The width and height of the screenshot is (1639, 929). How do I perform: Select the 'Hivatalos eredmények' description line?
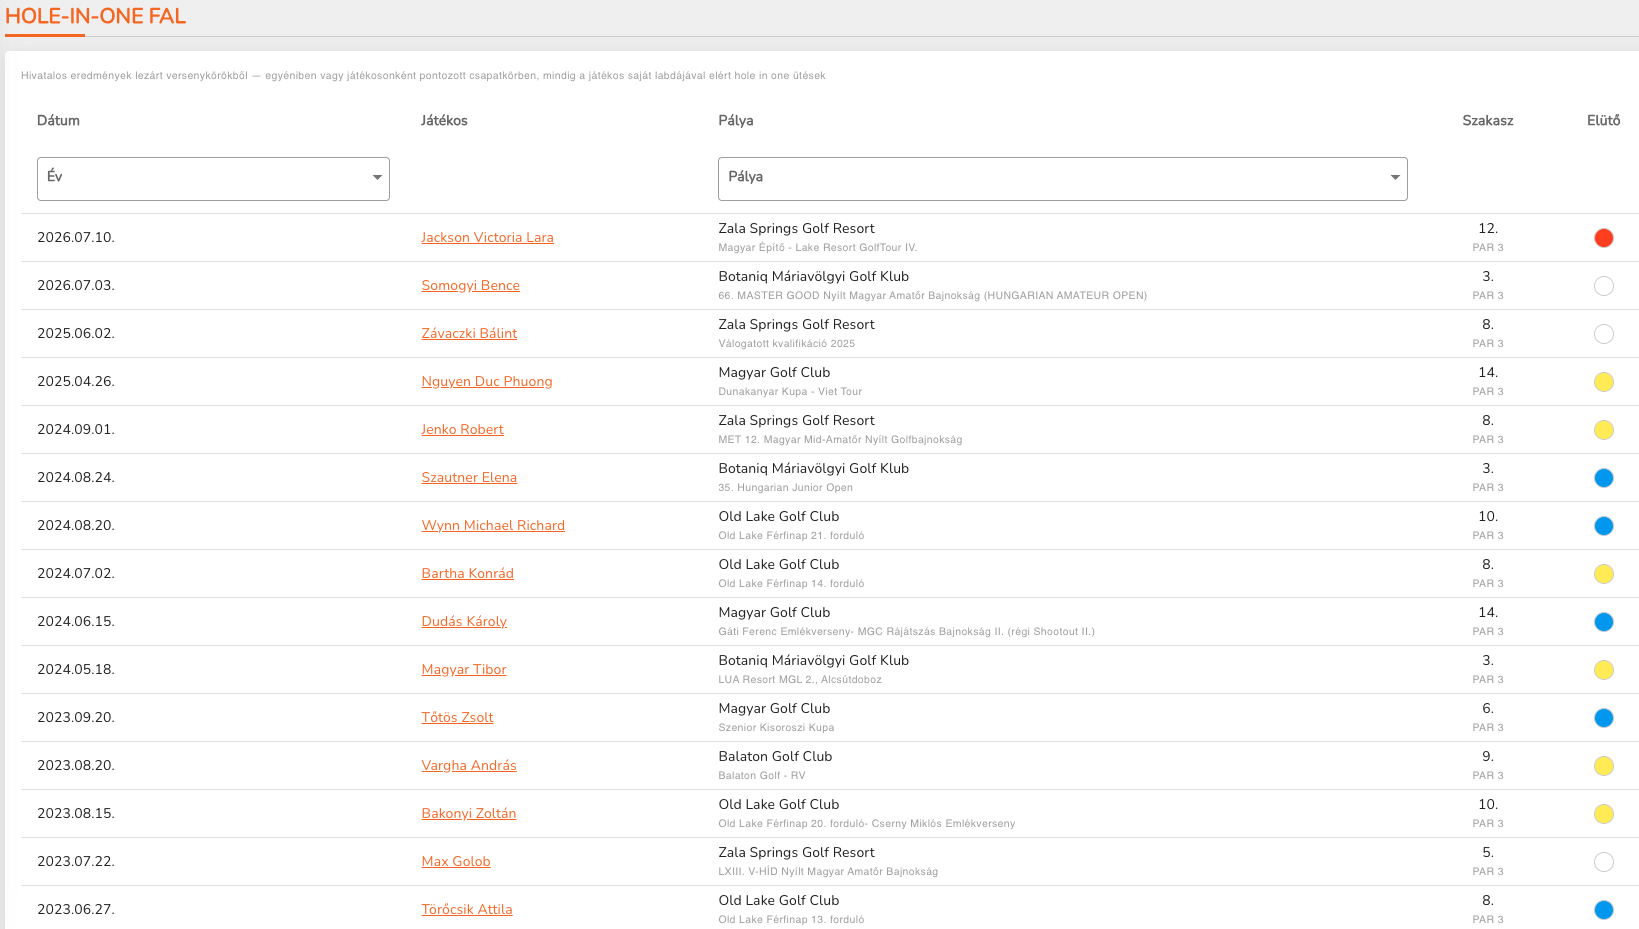423,75
